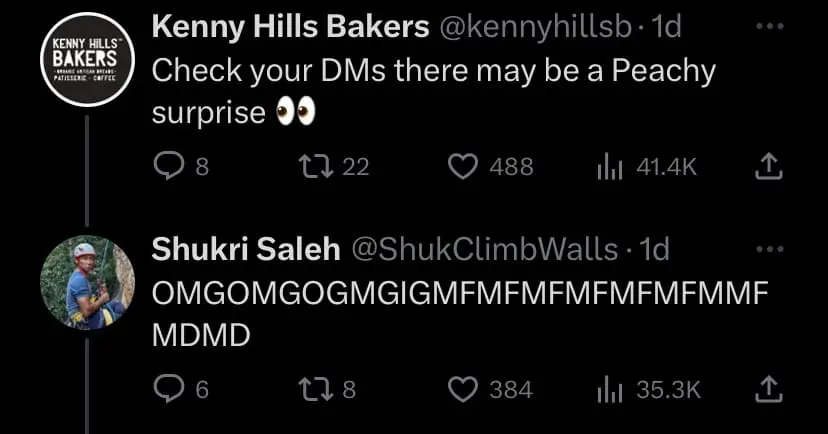View analytics for Shukri Saleh's reply
828x434 pixels.
pos(610,389)
